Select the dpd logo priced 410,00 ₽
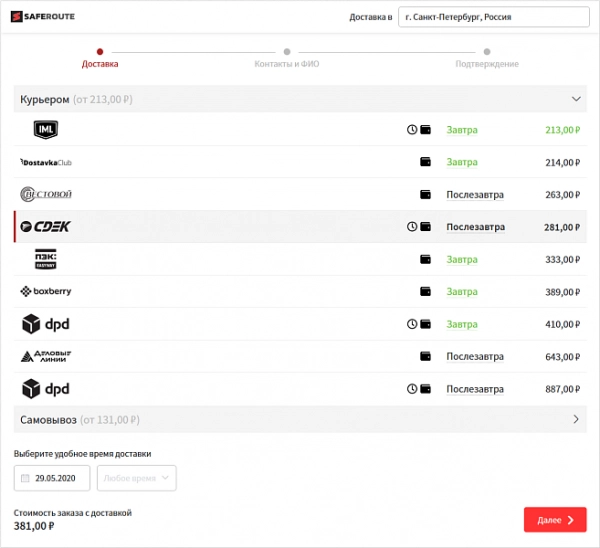 (46, 324)
